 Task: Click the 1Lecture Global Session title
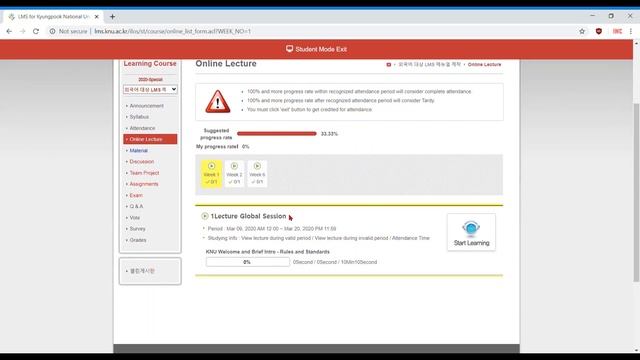248,216
